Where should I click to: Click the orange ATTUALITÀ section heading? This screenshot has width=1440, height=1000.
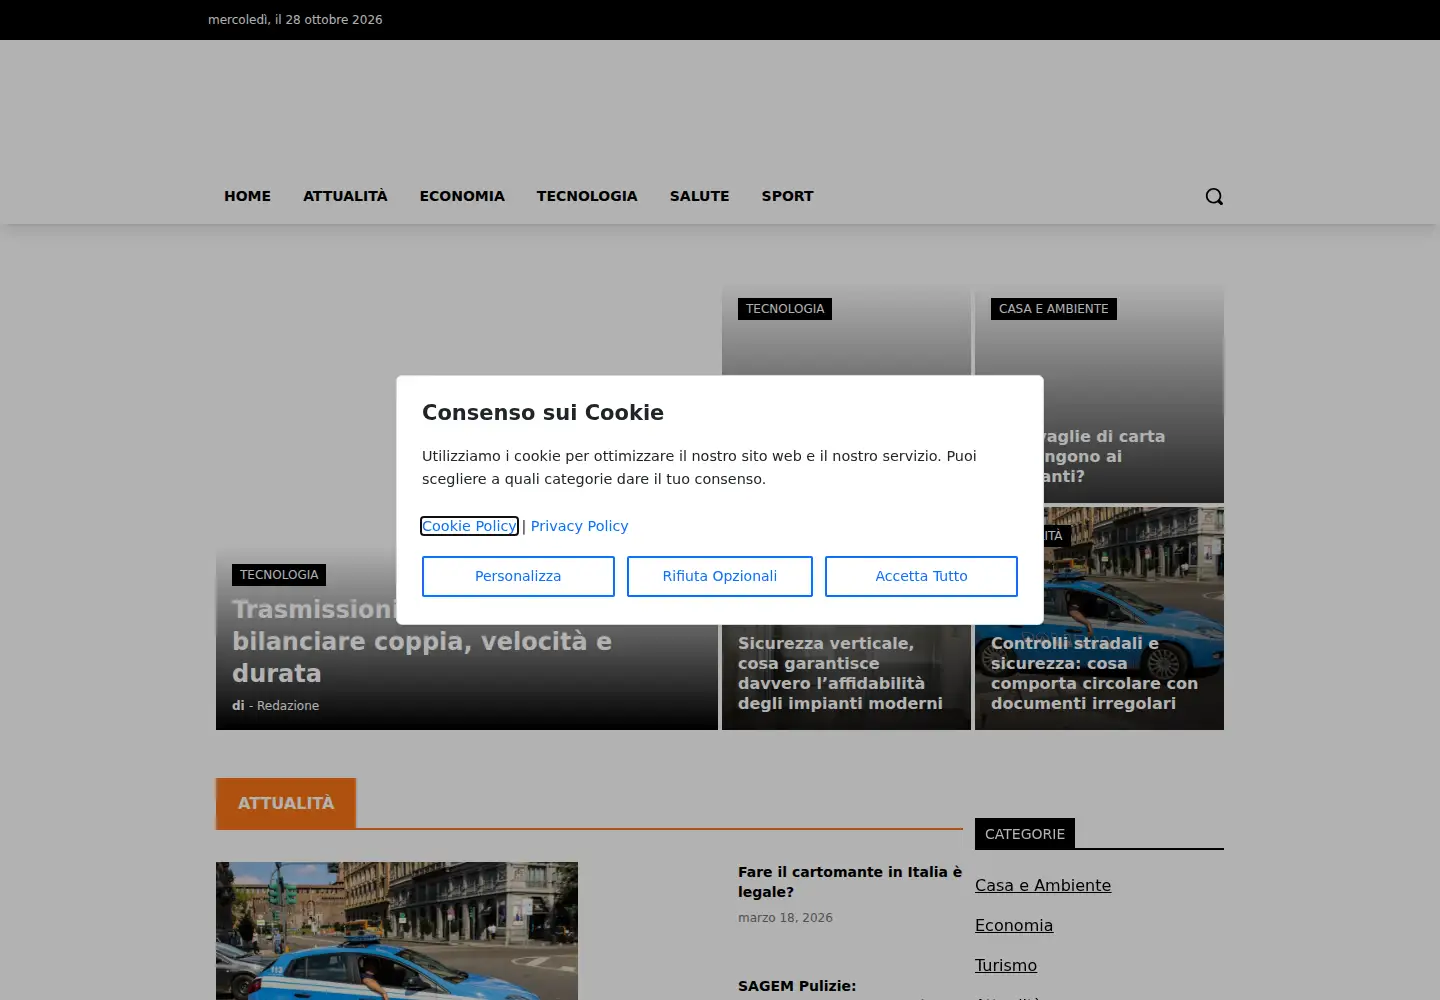[x=286, y=803]
